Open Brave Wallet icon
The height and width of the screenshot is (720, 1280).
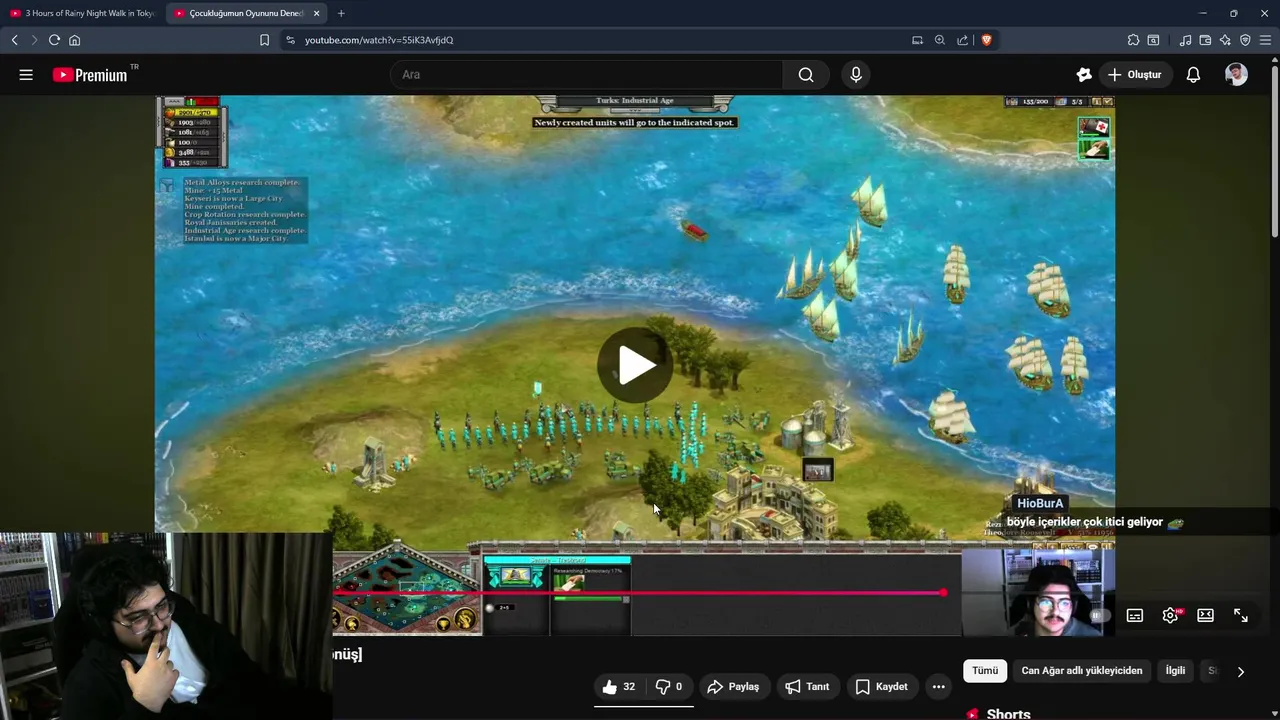pos(1205,40)
